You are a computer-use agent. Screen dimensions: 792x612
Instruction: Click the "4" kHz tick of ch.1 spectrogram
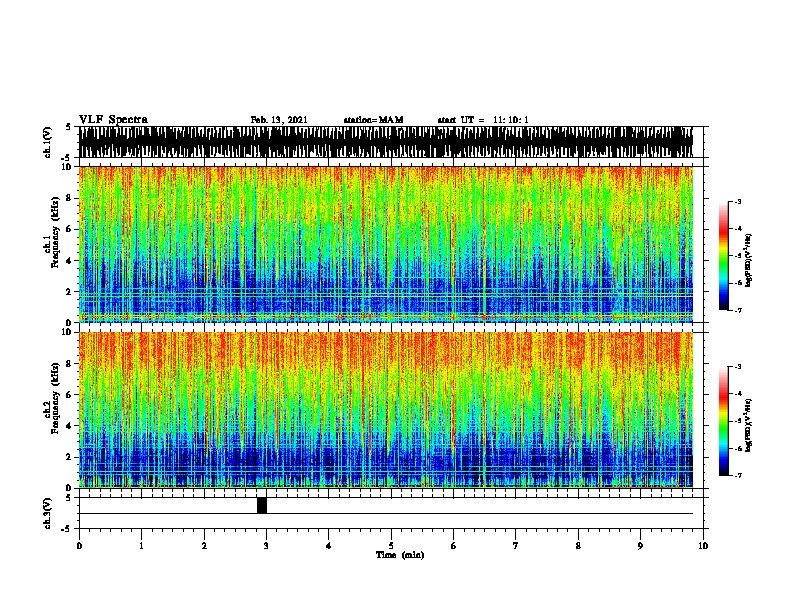point(70,261)
